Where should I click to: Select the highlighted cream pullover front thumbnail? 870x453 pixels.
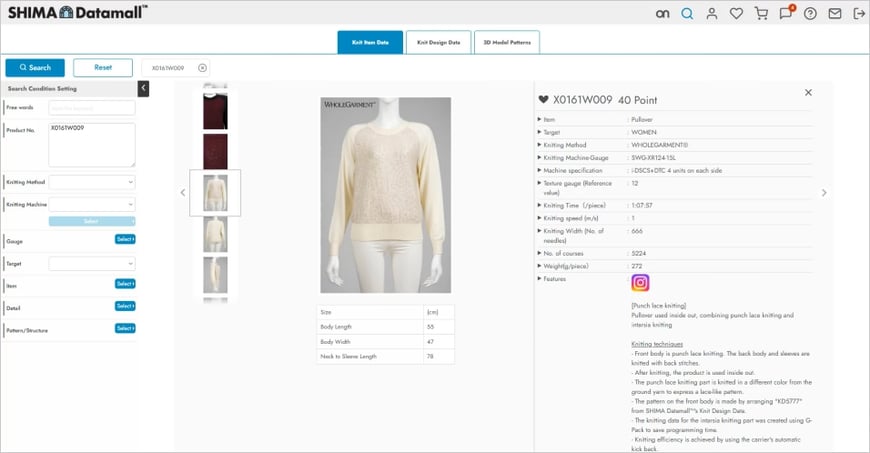[215, 193]
